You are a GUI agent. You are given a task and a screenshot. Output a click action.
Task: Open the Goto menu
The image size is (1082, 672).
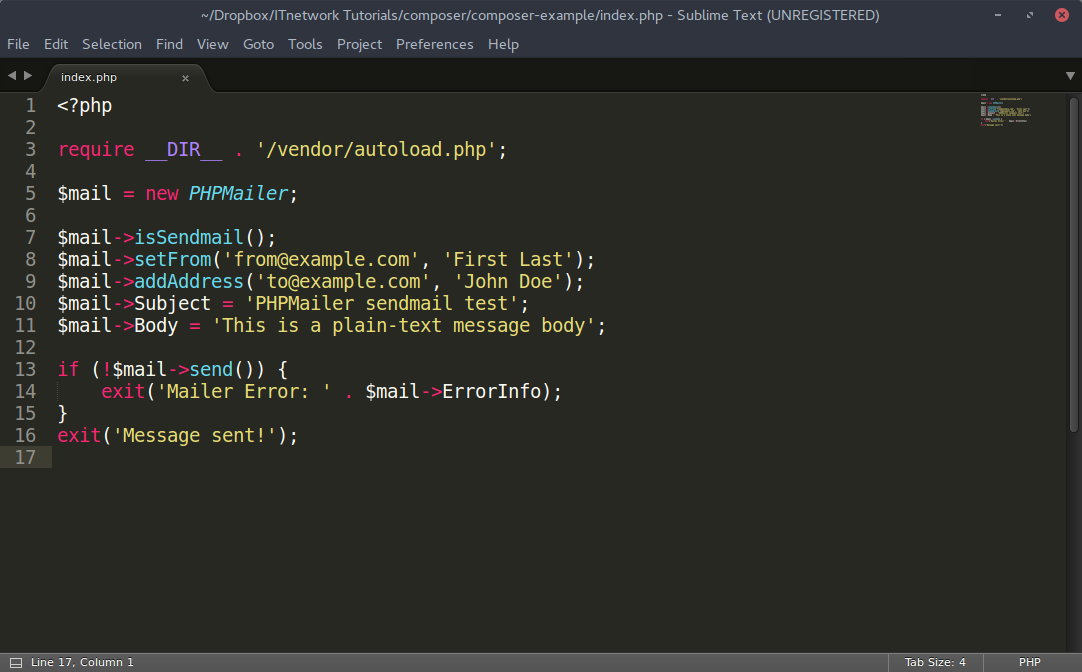point(258,44)
